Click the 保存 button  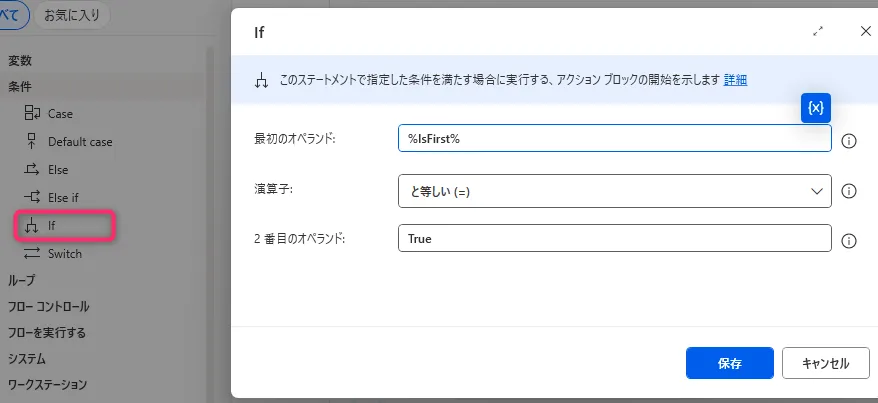click(729, 363)
